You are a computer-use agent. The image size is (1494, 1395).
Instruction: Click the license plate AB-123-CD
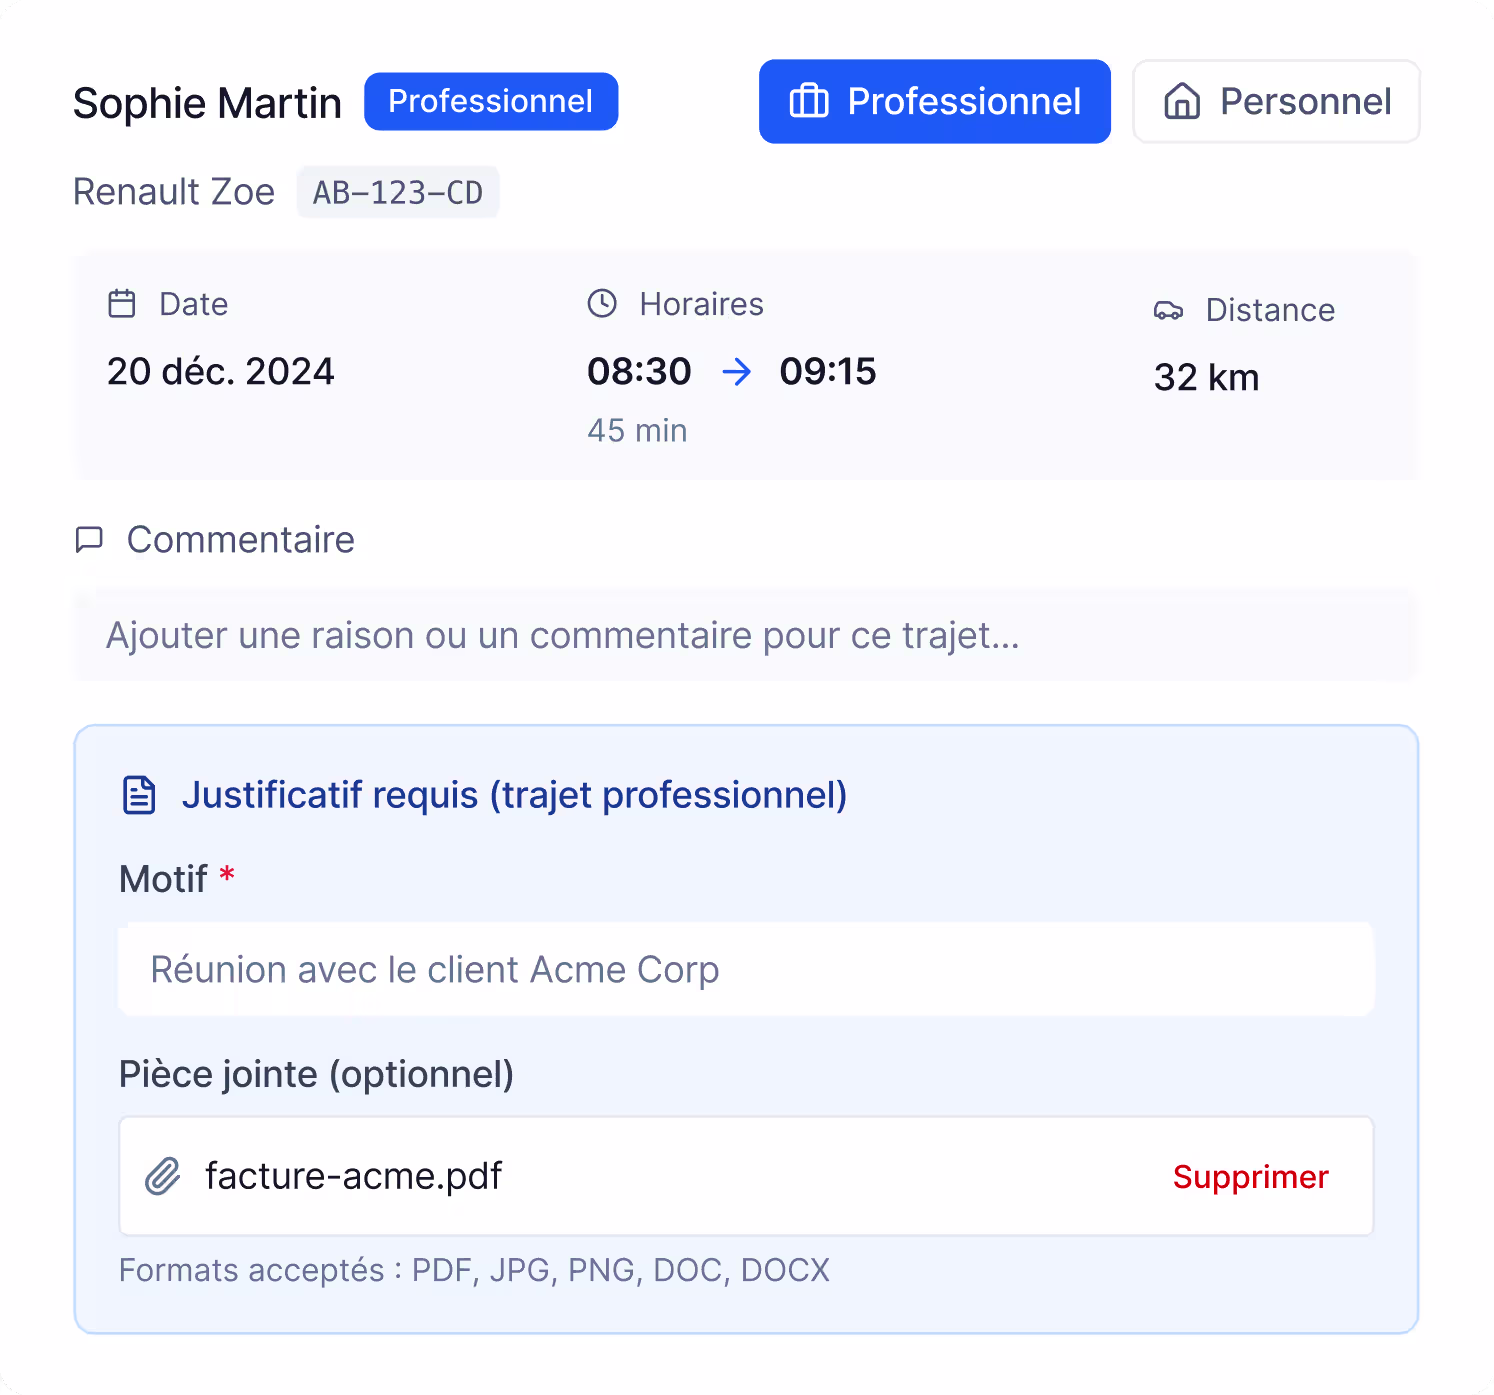[x=398, y=192]
